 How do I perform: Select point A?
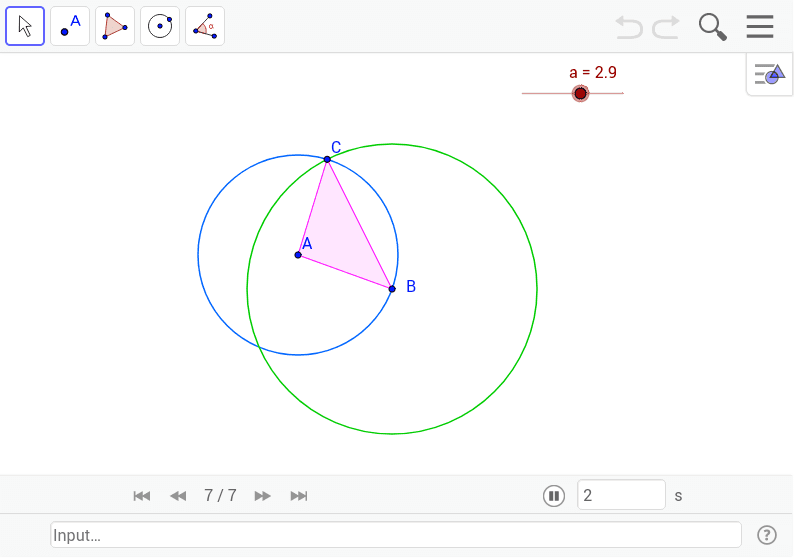coord(298,255)
